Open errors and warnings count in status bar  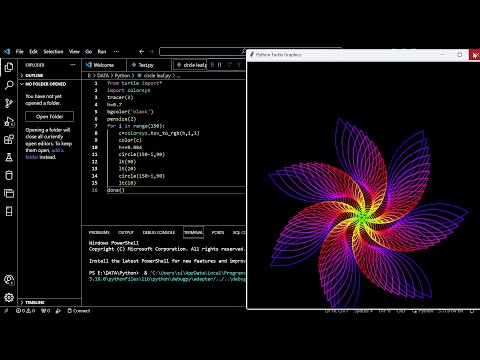[25, 311]
